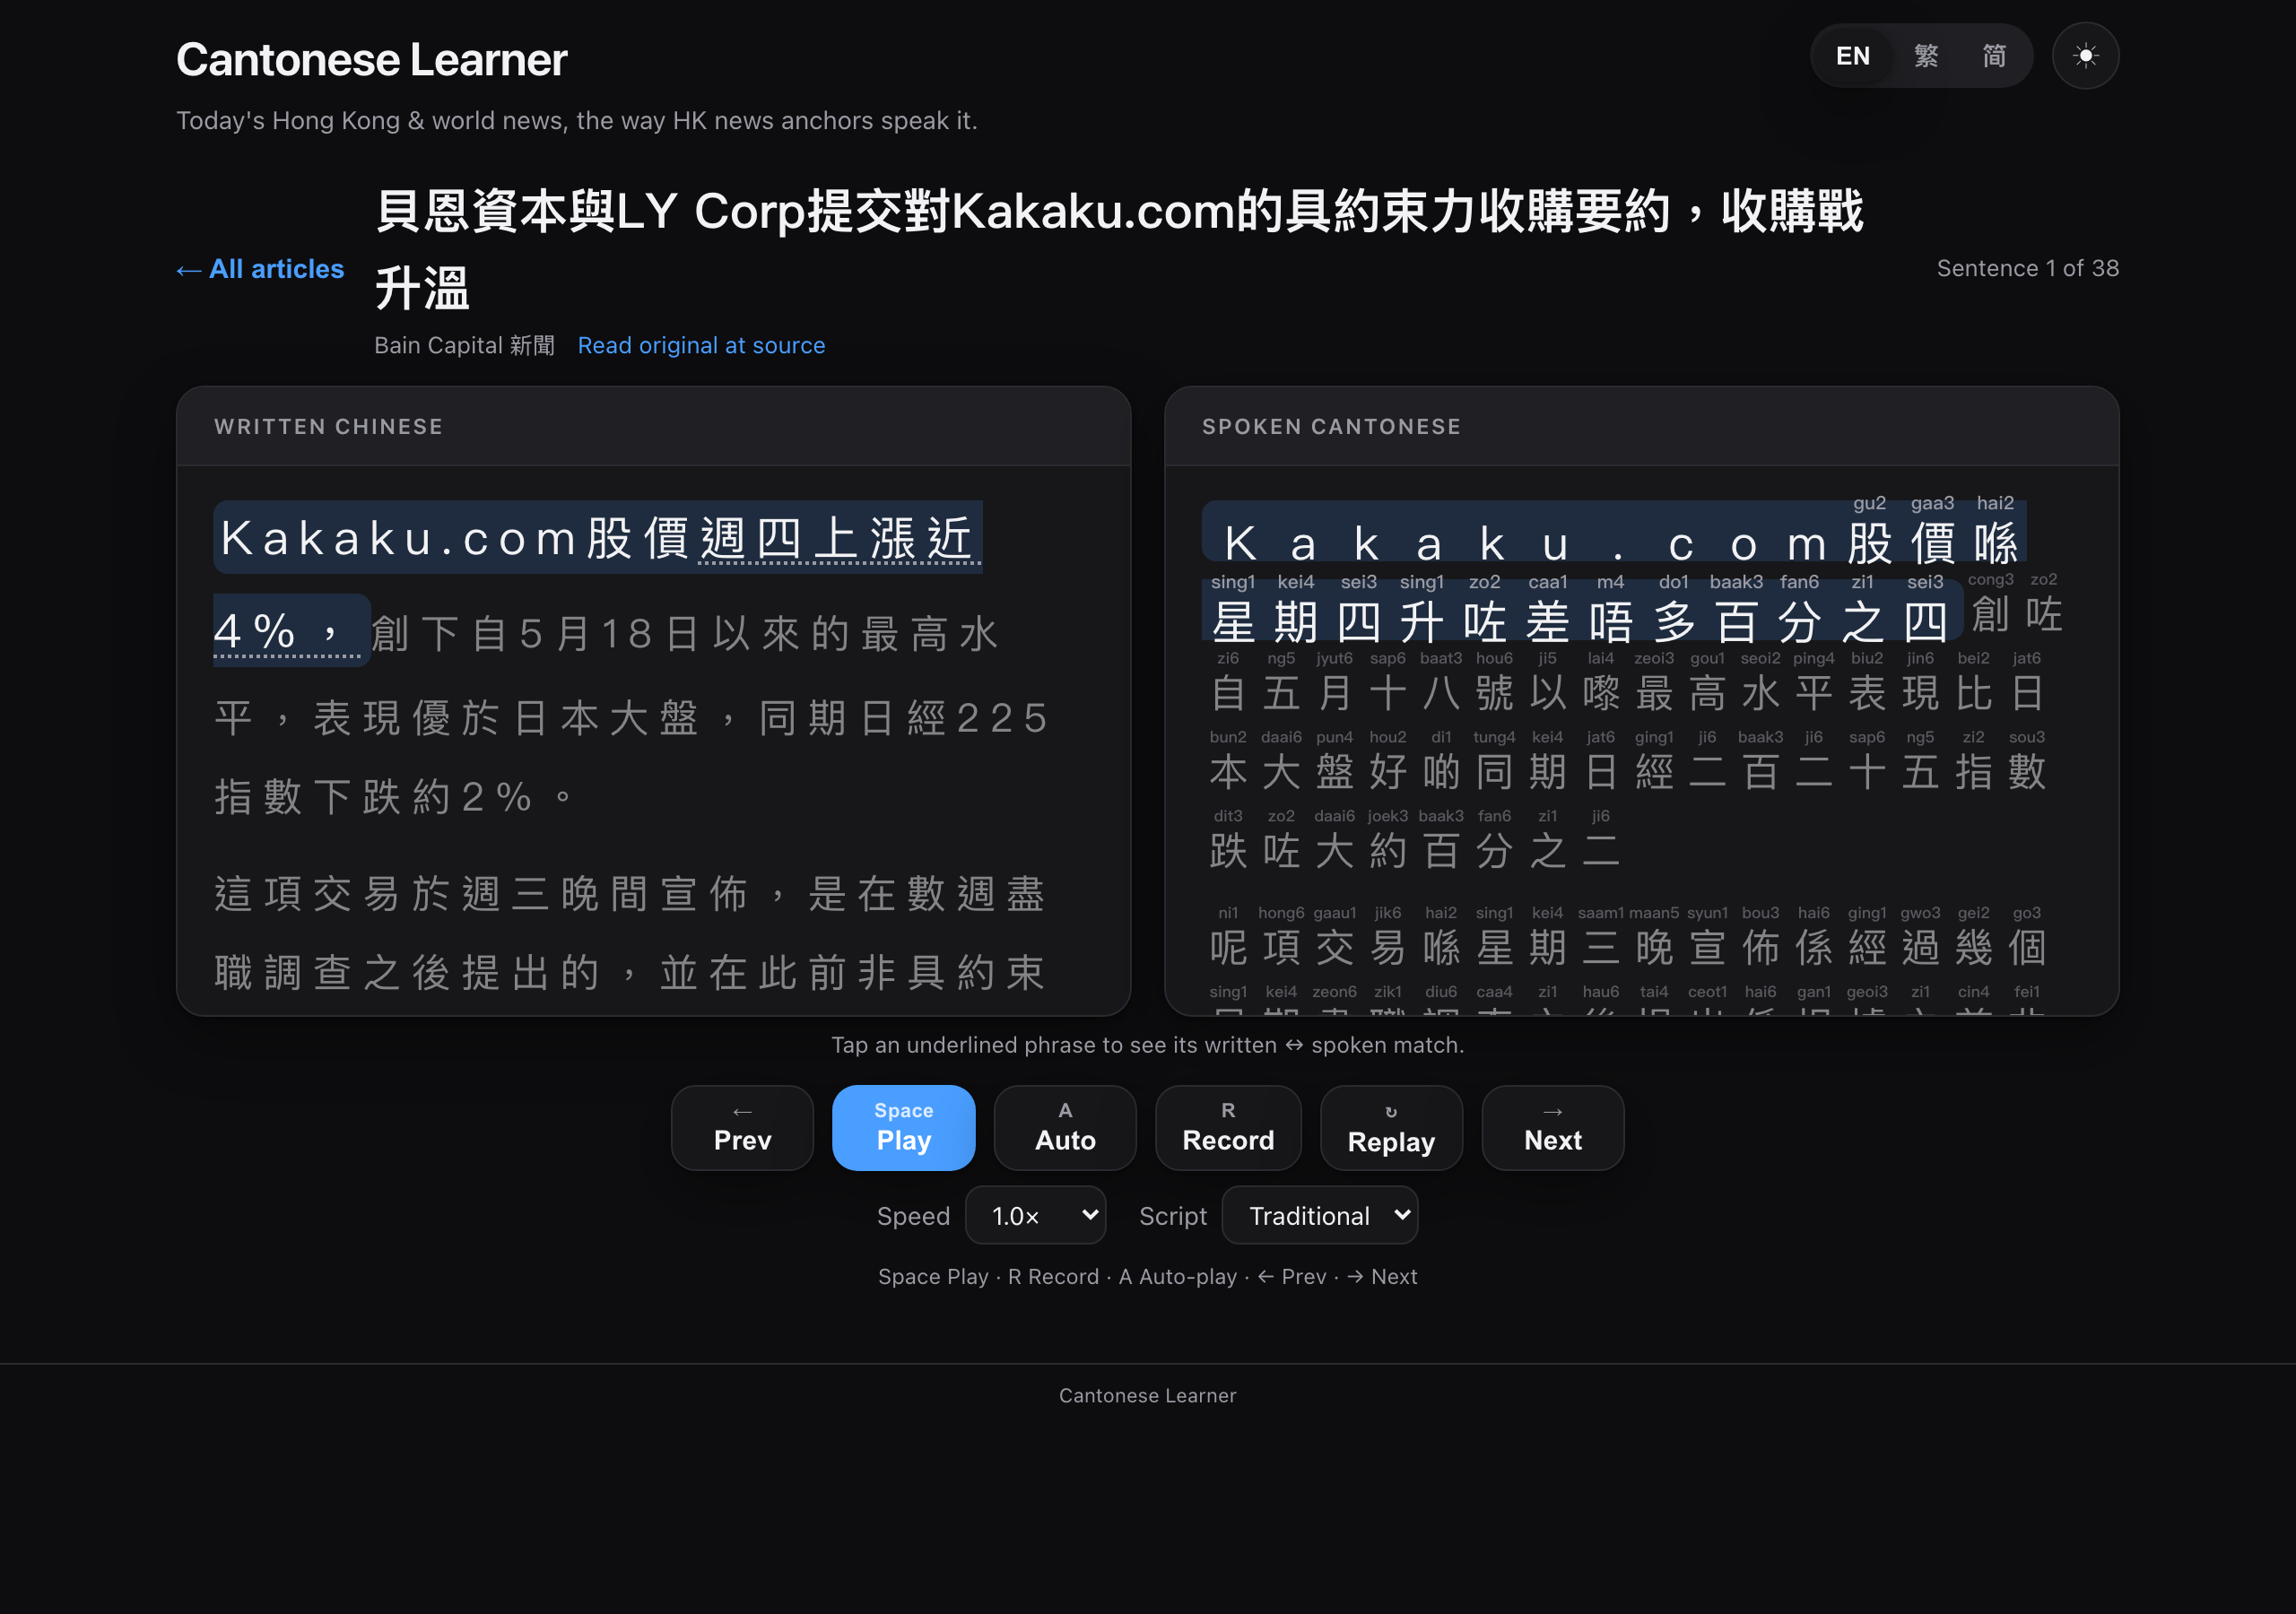This screenshot has width=2296, height=1614.
Task: Click the Sentence 1 of 38 counter
Action: coord(2027,268)
